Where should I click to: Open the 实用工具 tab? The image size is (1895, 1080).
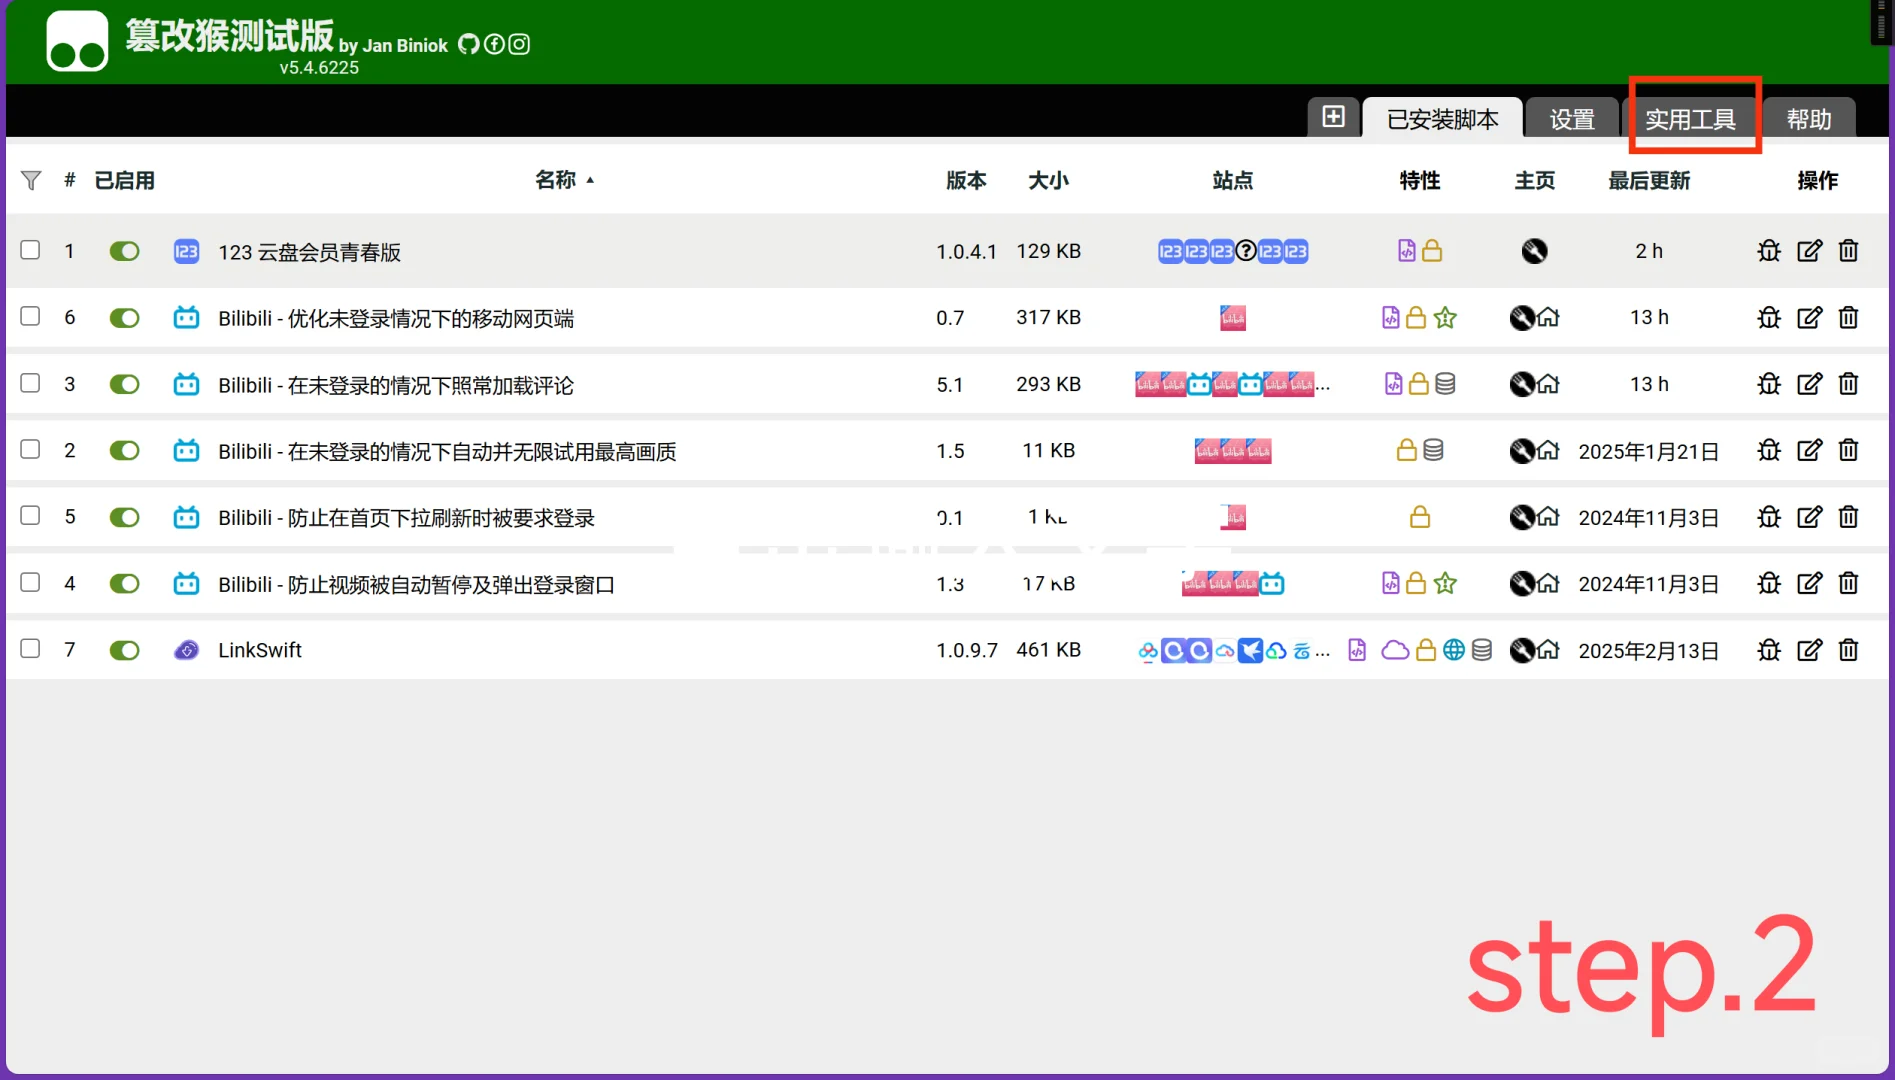tap(1690, 119)
